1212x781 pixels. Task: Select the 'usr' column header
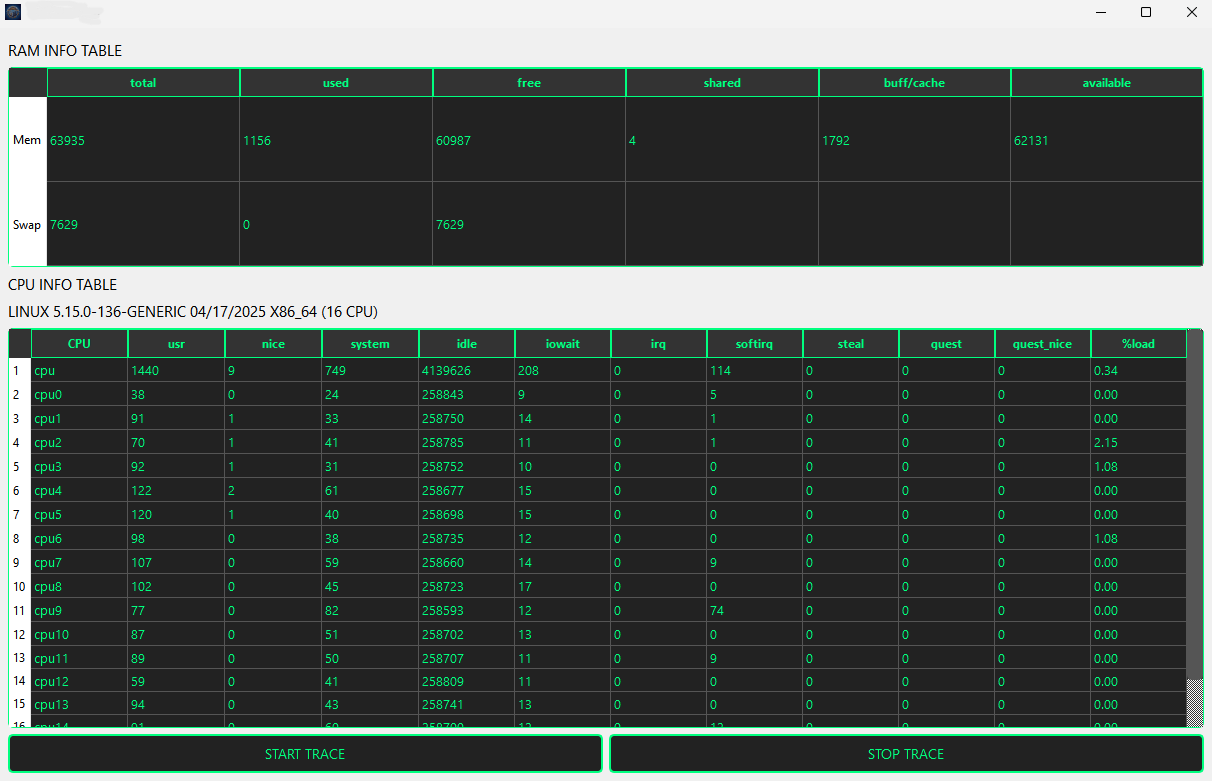176,344
